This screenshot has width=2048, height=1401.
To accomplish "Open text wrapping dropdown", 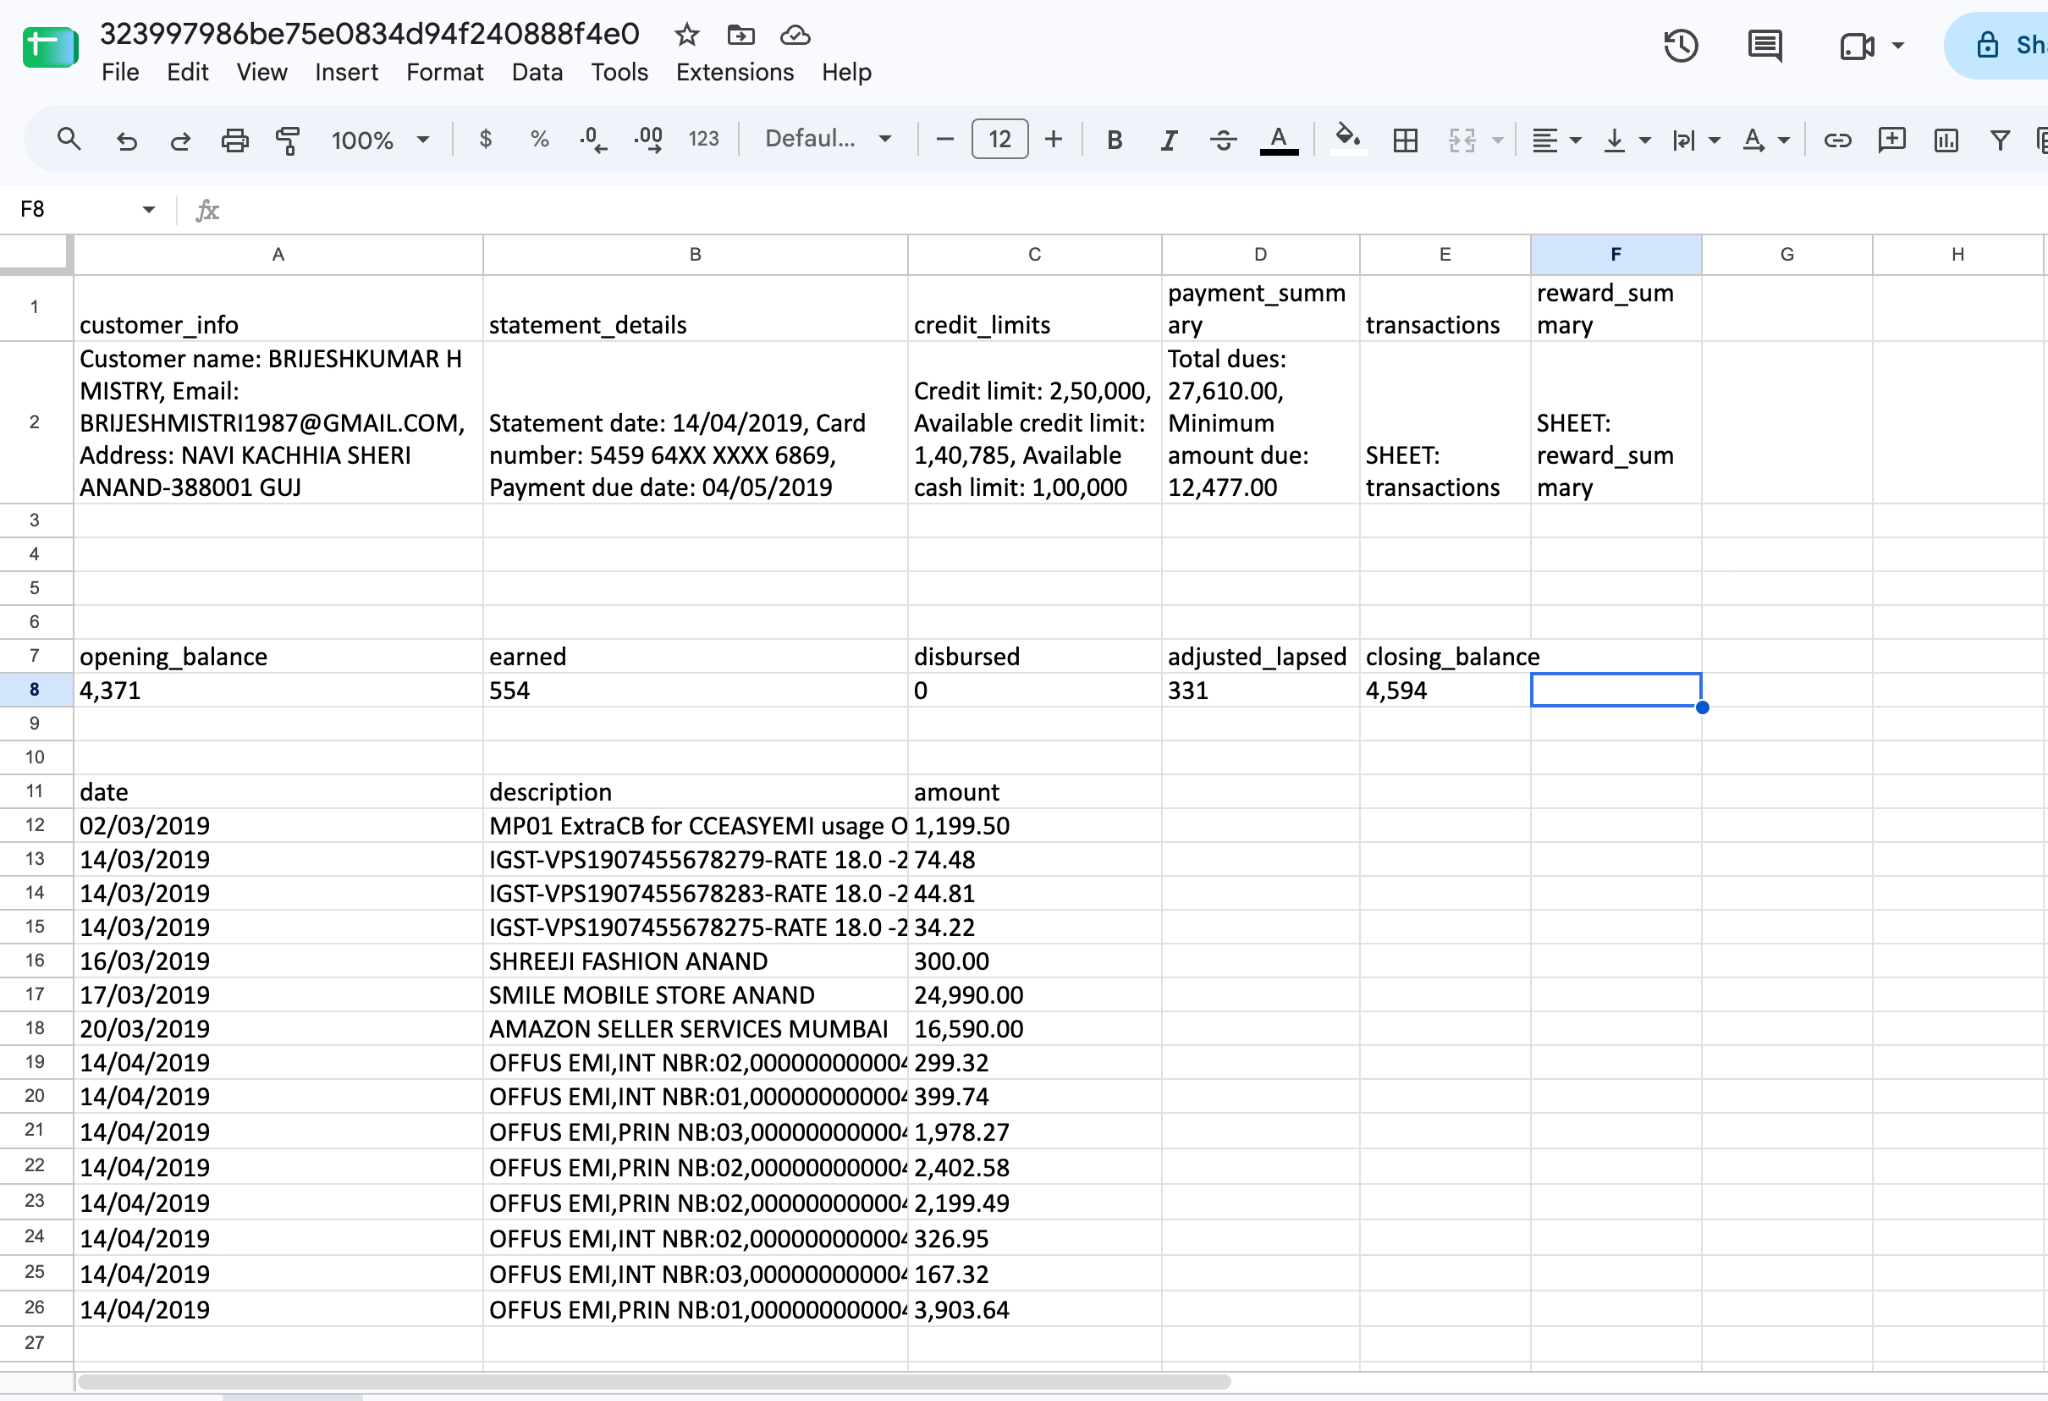I will tap(1696, 140).
